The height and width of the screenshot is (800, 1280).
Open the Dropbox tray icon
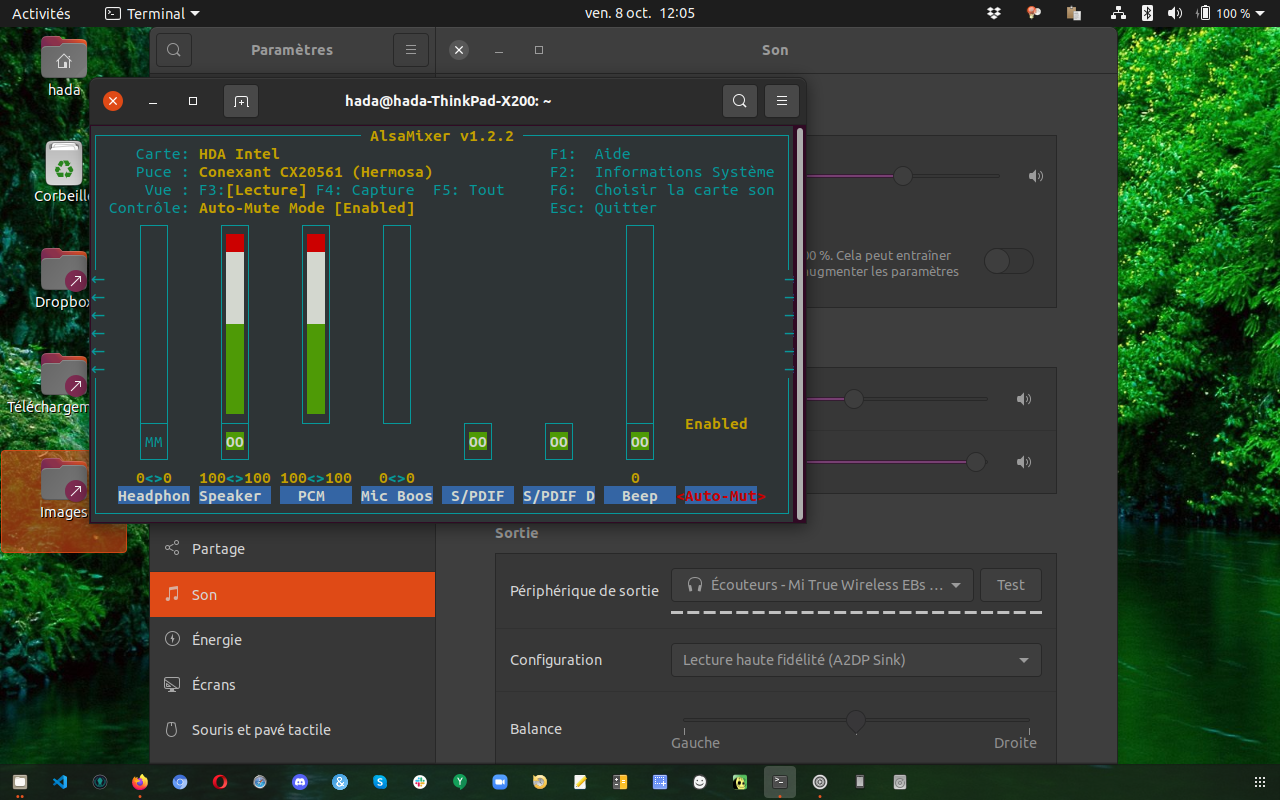point(994,13)
